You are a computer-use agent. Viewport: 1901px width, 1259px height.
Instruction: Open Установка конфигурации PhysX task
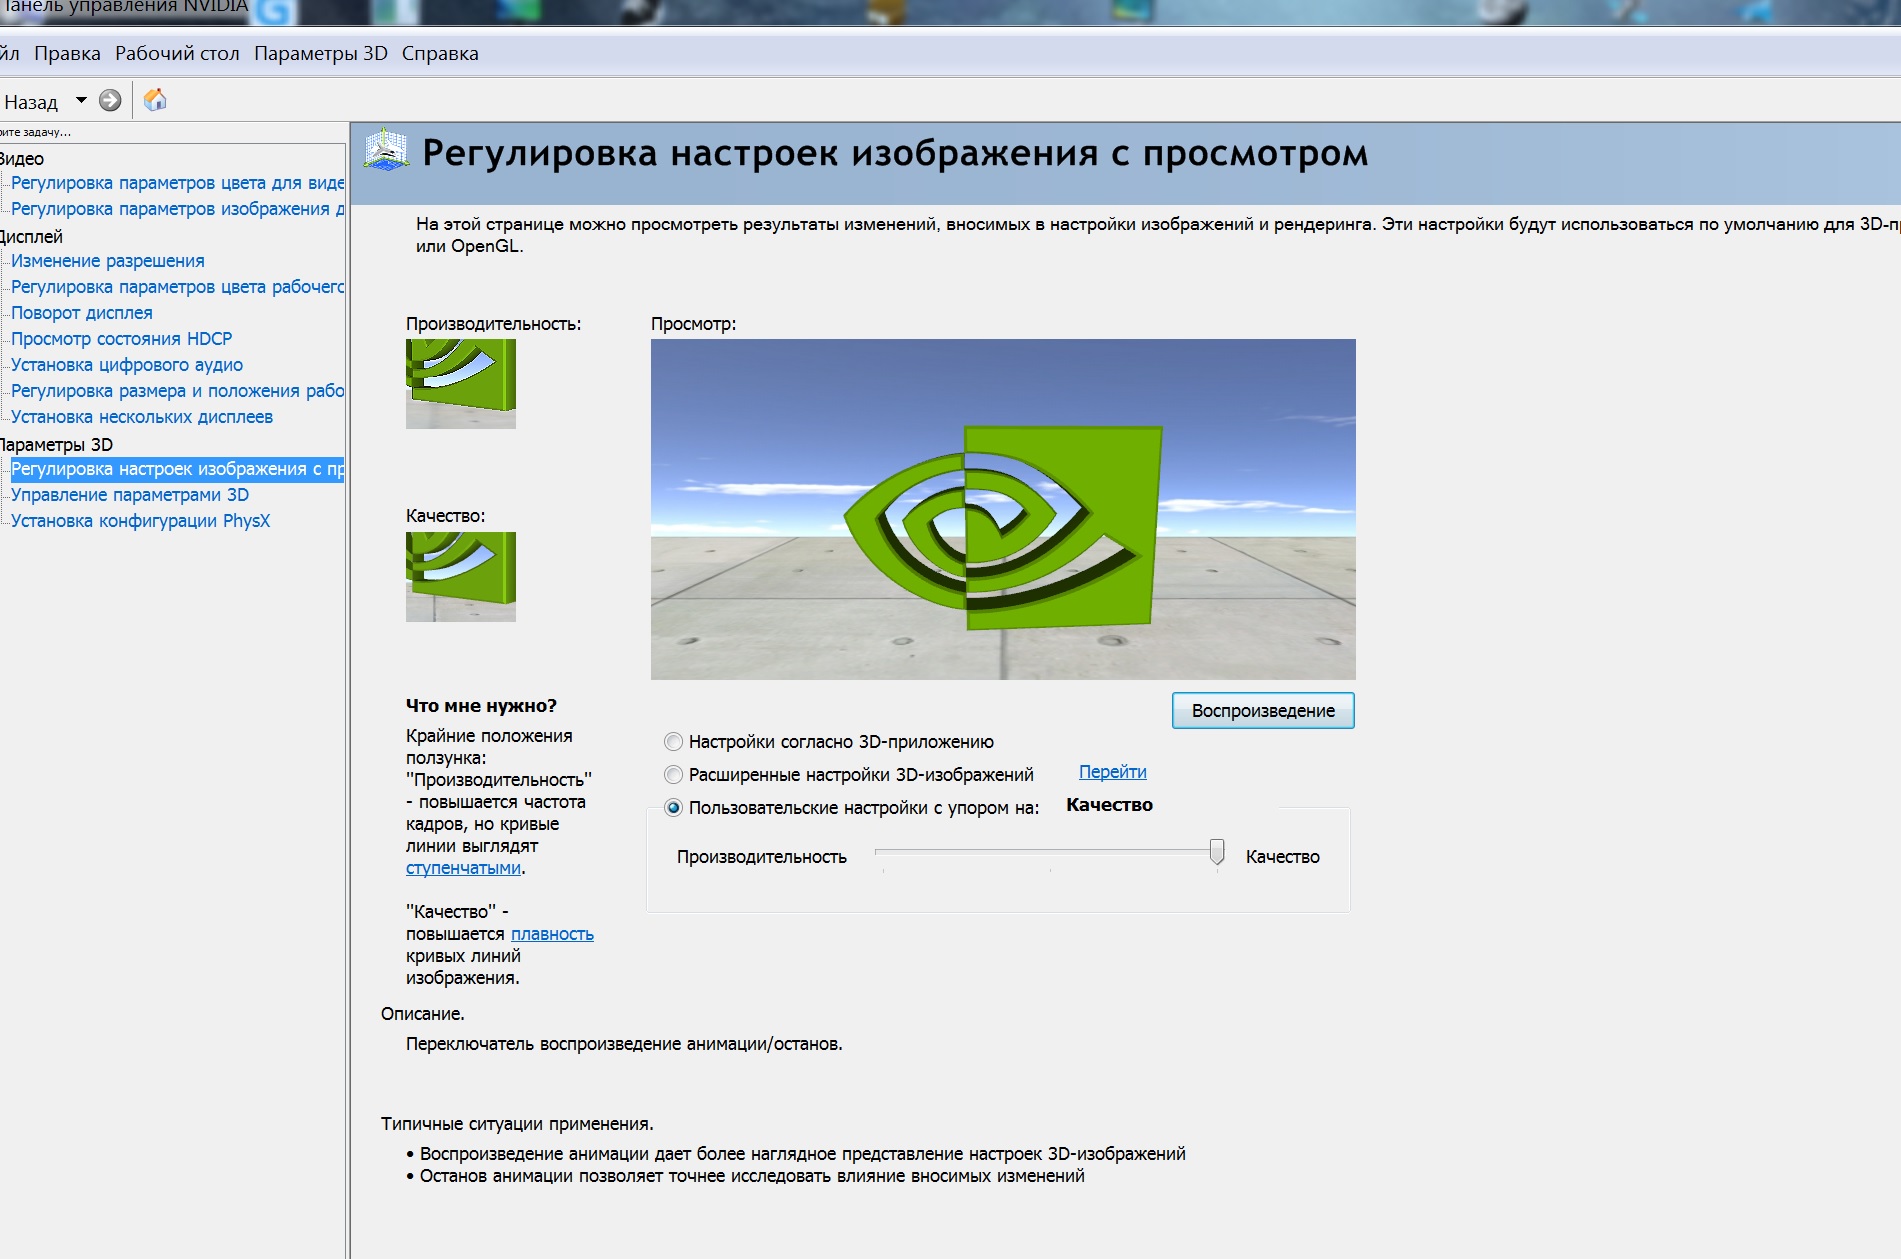click(x=141, y=521)
